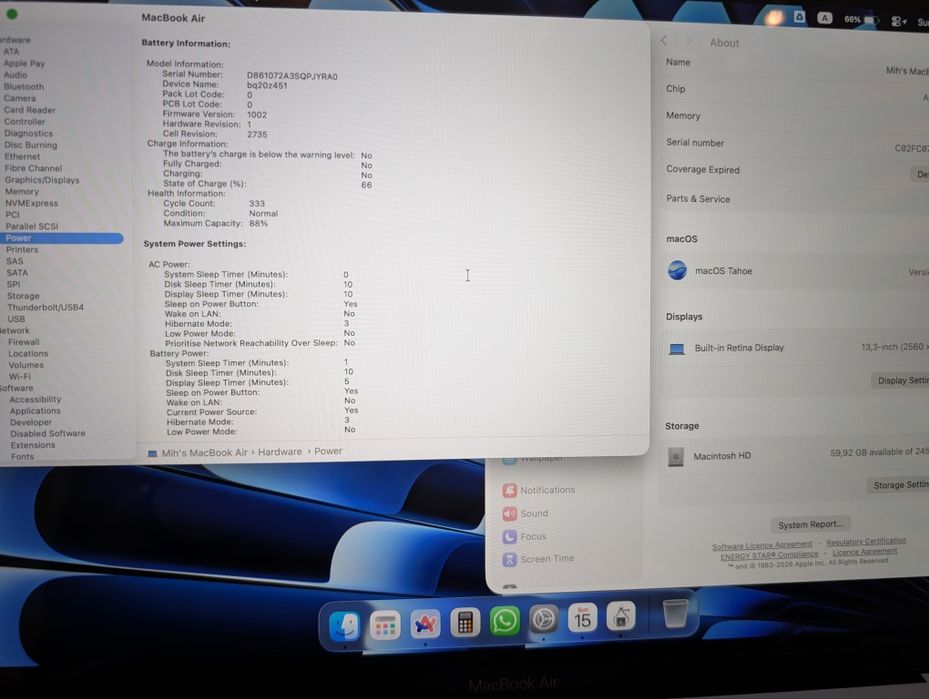929x699 pixels.
Task: Select Bluetooth in the sidebar
Action: pos(24,86)
